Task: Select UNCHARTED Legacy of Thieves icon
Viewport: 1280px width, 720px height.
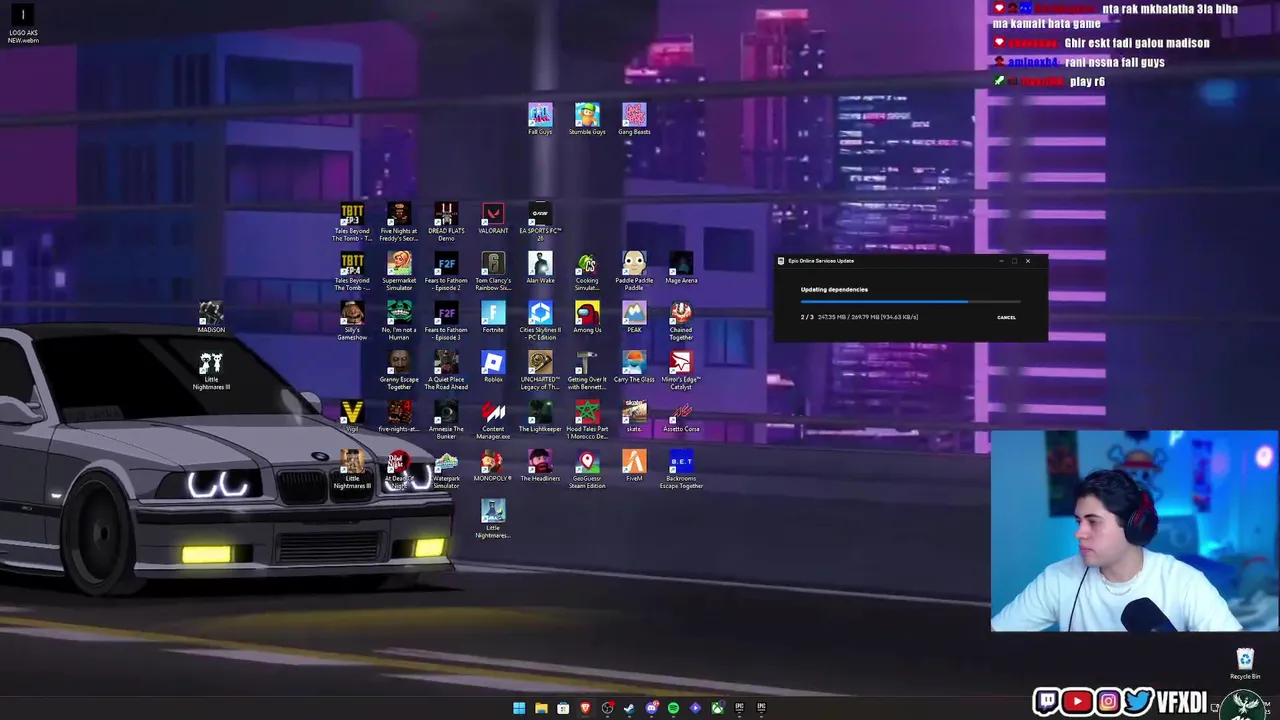Action: pyautogui.click(x=540, y=370)
